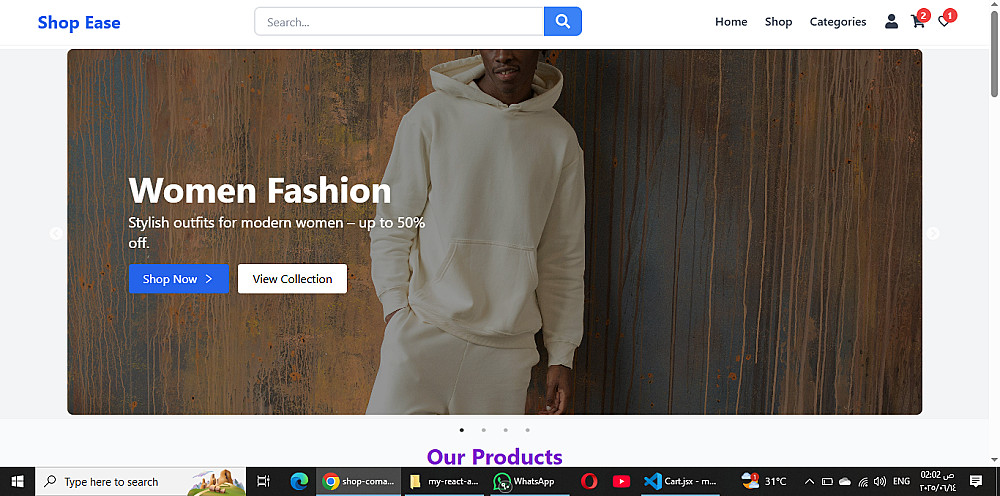The image size is (1000, 496).
Task: Select the first carousel indicator dot
Action: pyautogui.click(x=461, y=430)
